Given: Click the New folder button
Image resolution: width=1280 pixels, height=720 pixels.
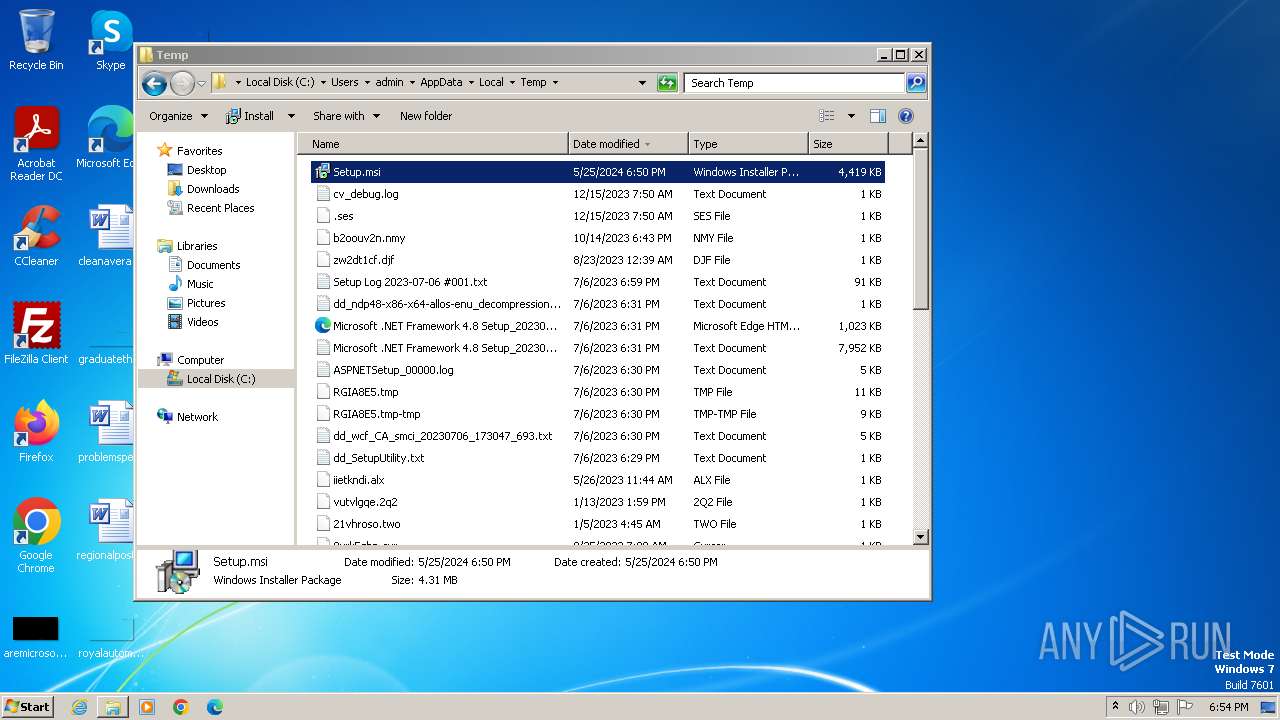Looking at the screenshot, I should click(426, 116).
